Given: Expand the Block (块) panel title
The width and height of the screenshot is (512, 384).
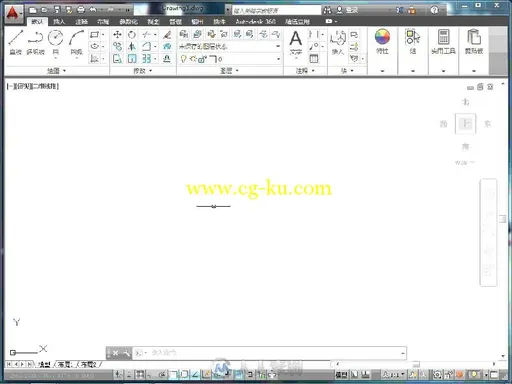Looking at the screenshot, I should (x=347, y=71).
